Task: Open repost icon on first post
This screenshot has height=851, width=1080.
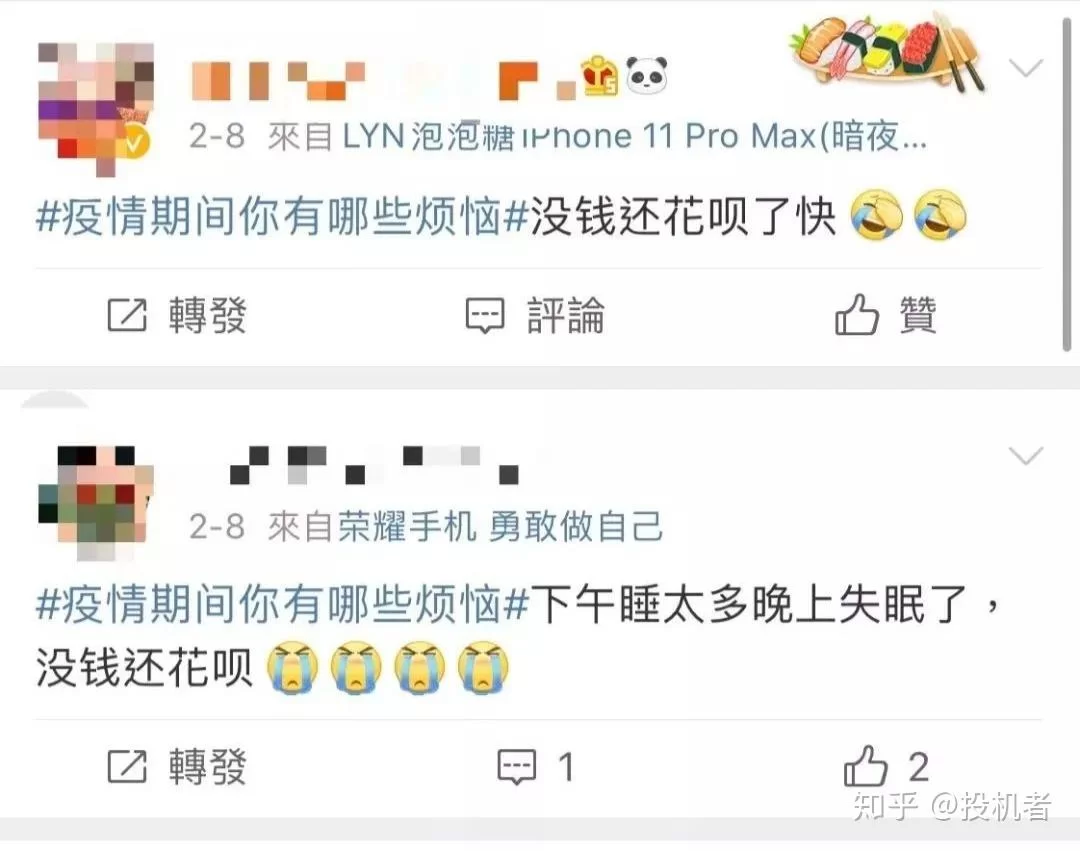Action: pyautogui.click(x=127, y=316)
